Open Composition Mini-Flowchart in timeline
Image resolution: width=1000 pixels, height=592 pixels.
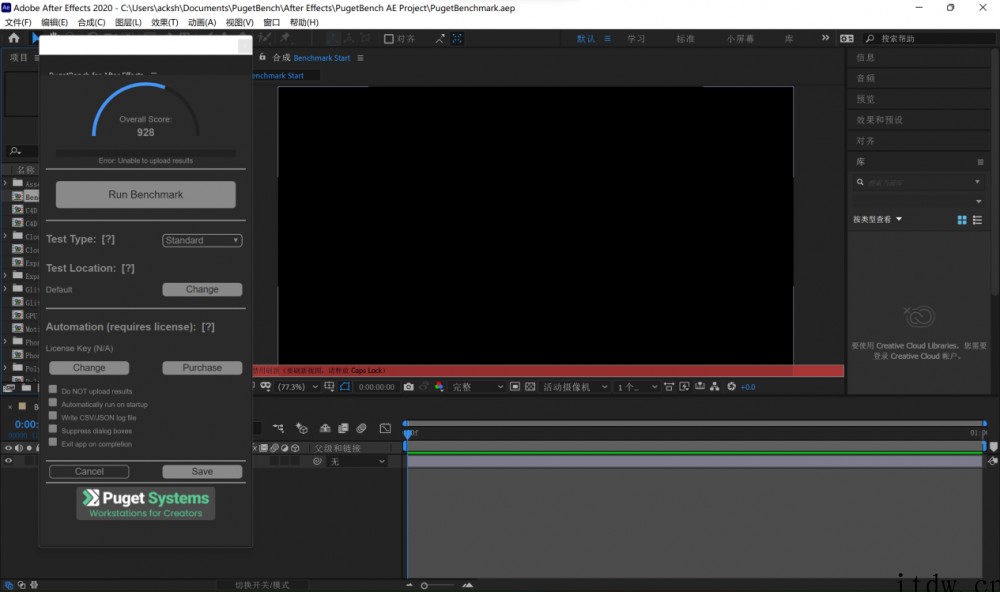pyautogui.click(x=278, y=428)
